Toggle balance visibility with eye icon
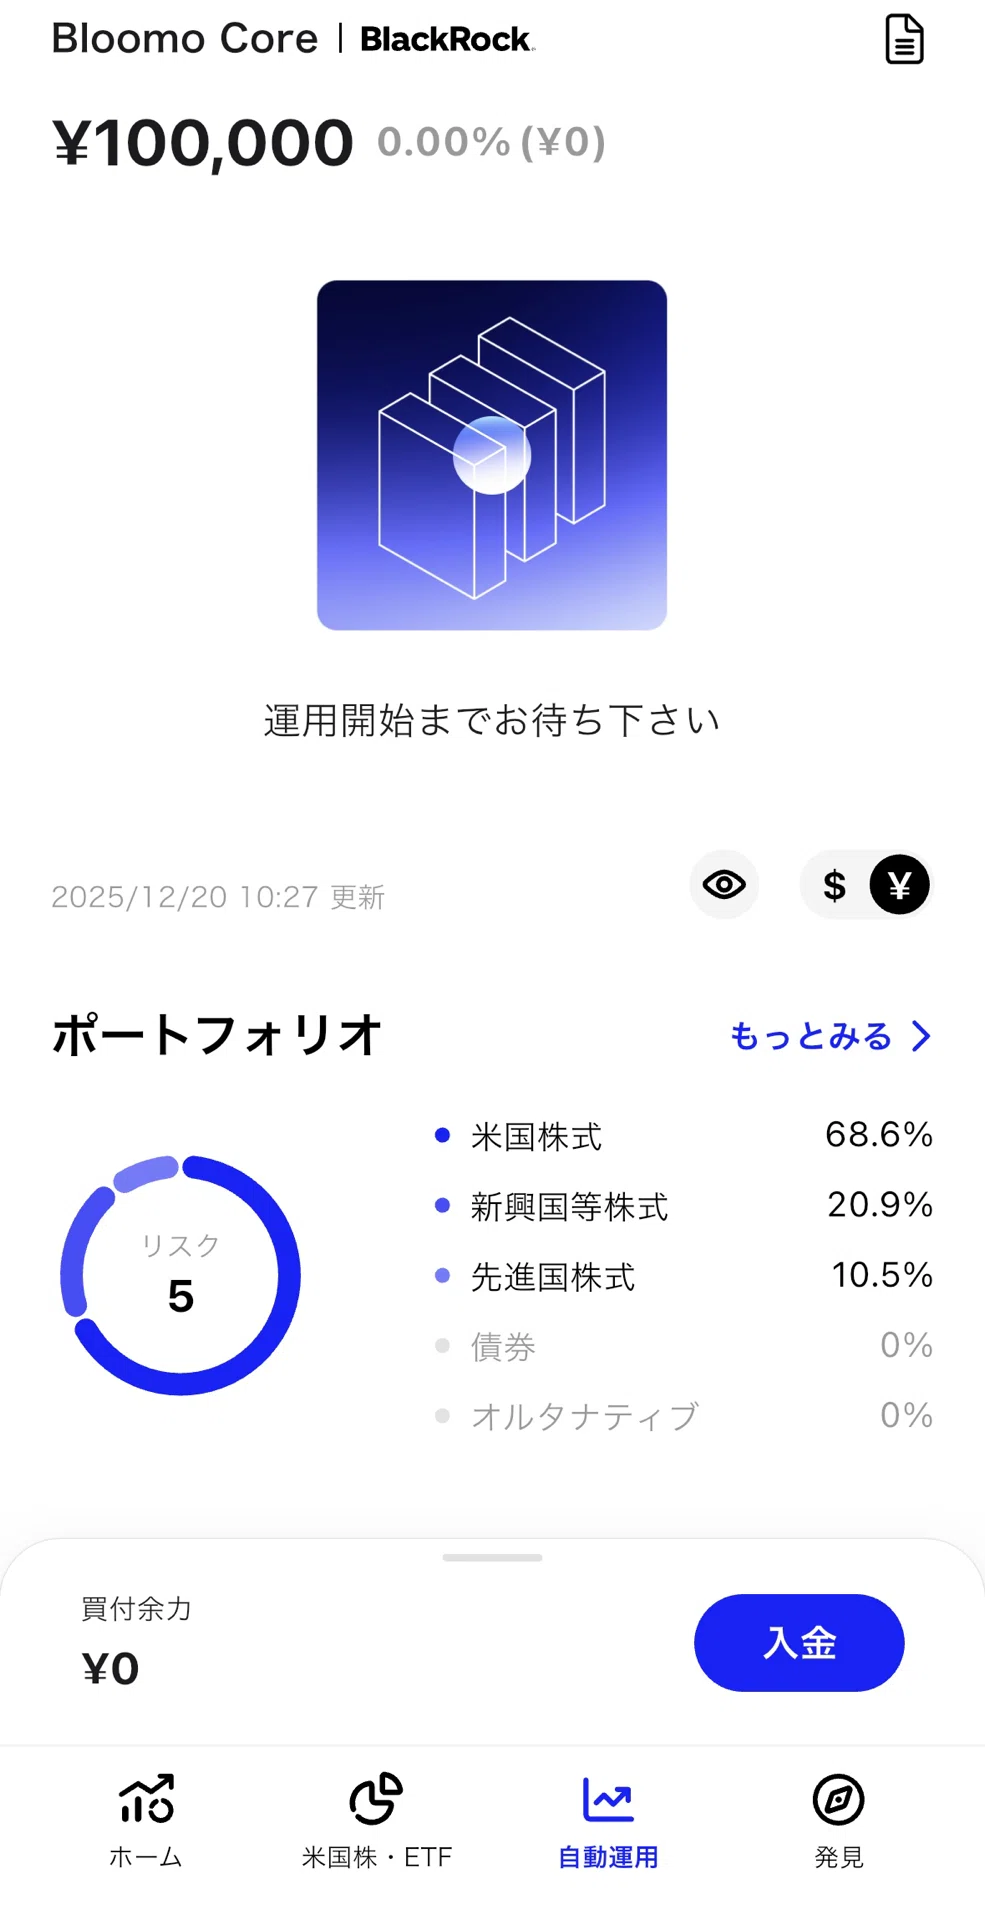This screenshot has width=985, height=1920. (724, 885)
